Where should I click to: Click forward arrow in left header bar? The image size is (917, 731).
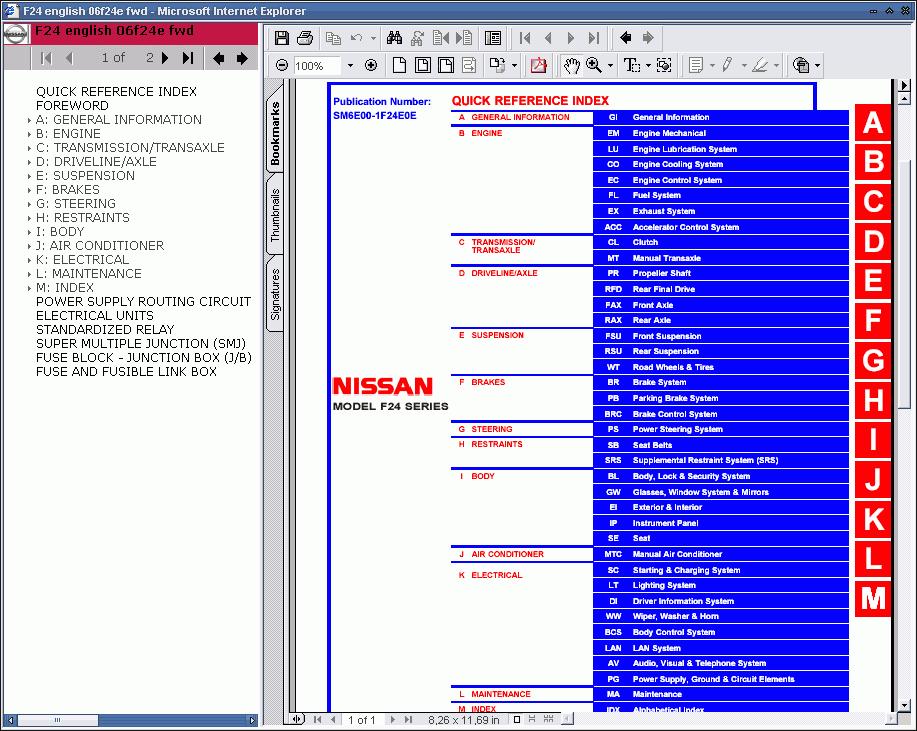242,58
